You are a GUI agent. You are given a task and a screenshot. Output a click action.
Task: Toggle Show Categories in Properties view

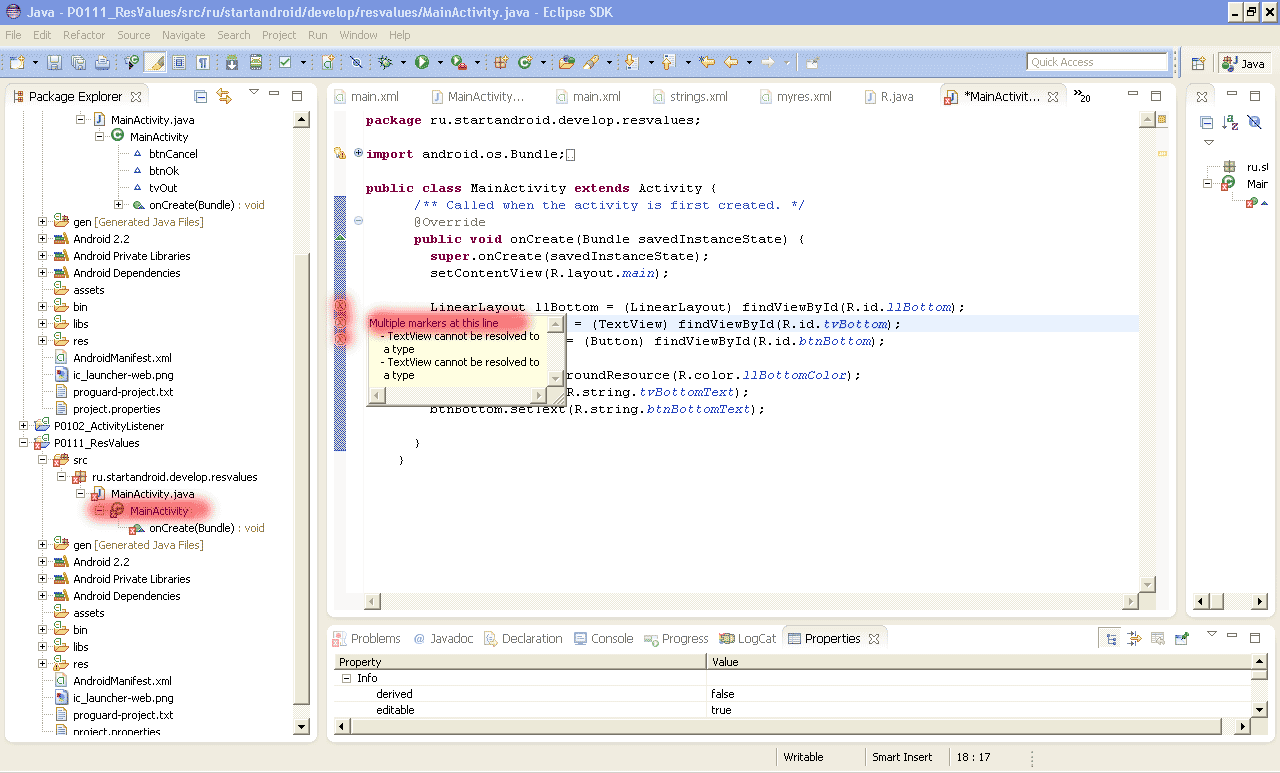pos(1112,638)
